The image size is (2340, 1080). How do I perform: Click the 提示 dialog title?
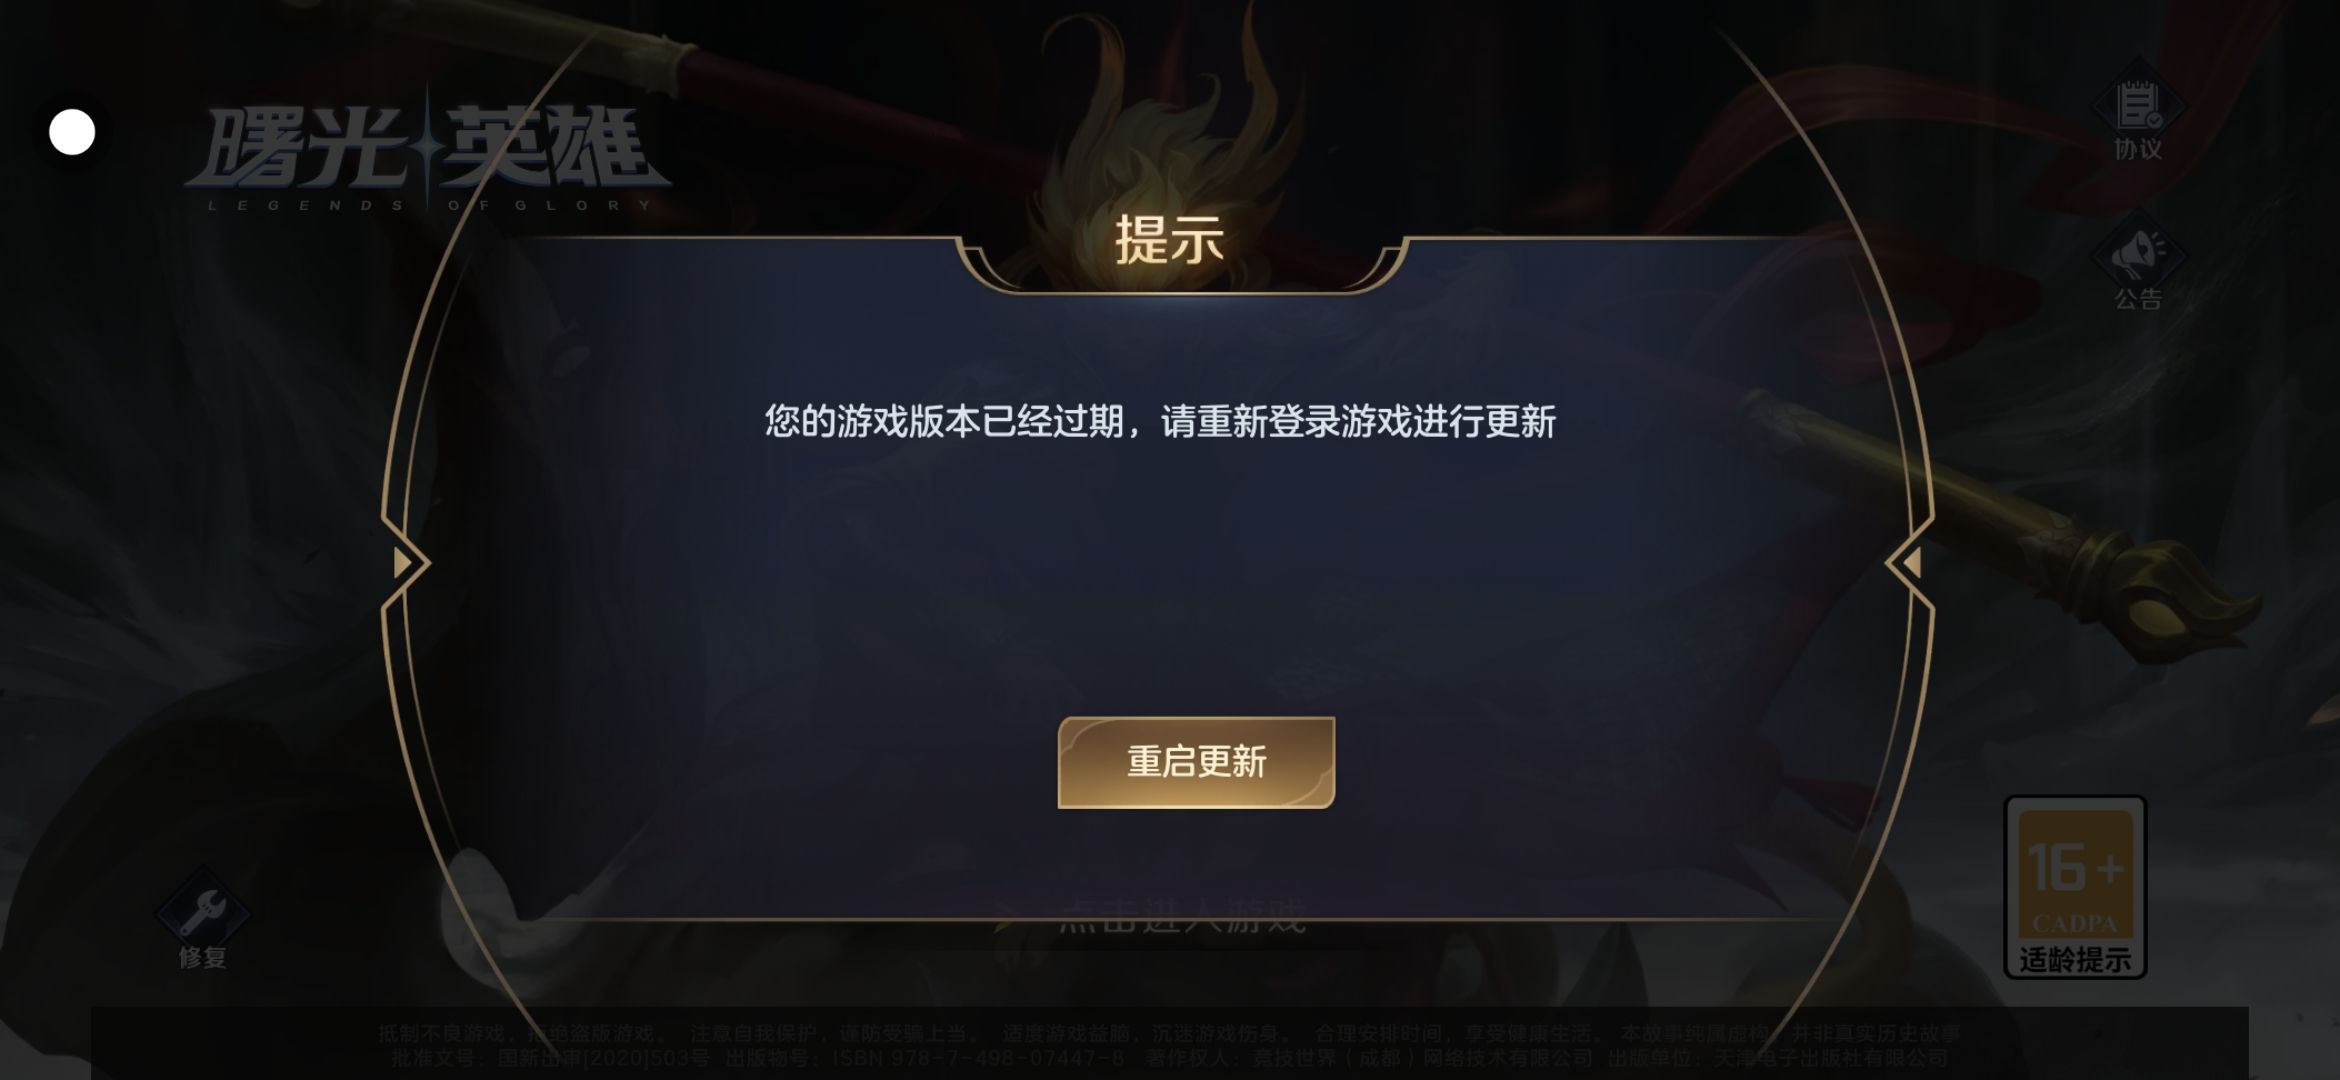(x=1169, y=240)
